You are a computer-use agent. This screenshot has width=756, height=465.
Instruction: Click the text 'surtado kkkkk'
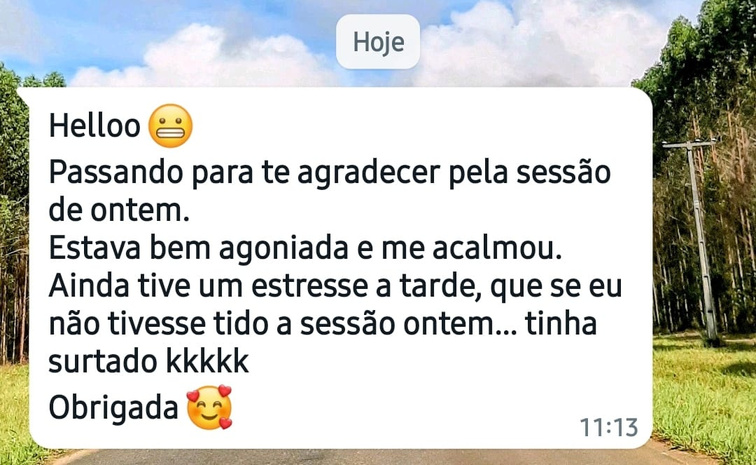tap(149, 361)
